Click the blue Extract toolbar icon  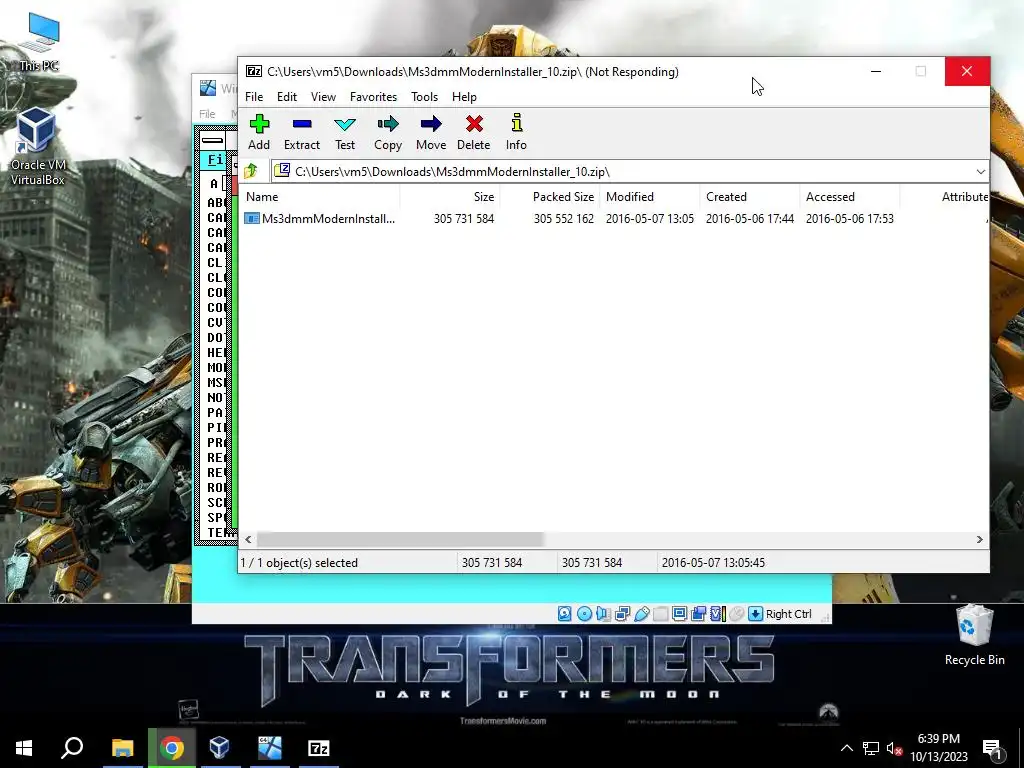(x=302, y=124)
